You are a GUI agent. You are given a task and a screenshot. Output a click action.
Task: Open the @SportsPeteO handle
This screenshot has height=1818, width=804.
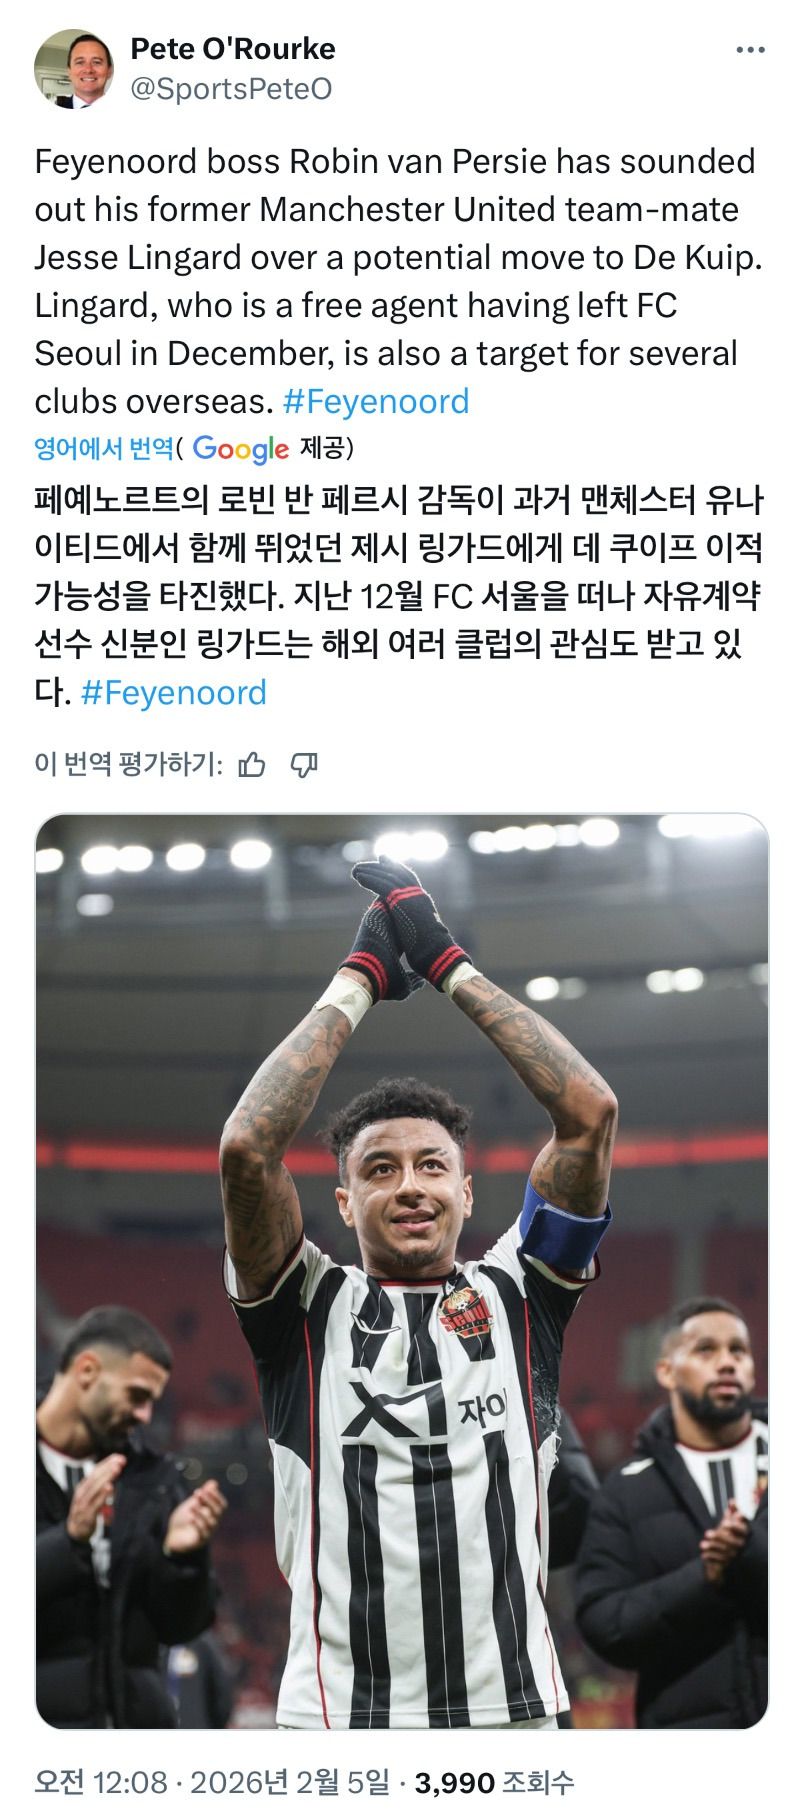231,89
